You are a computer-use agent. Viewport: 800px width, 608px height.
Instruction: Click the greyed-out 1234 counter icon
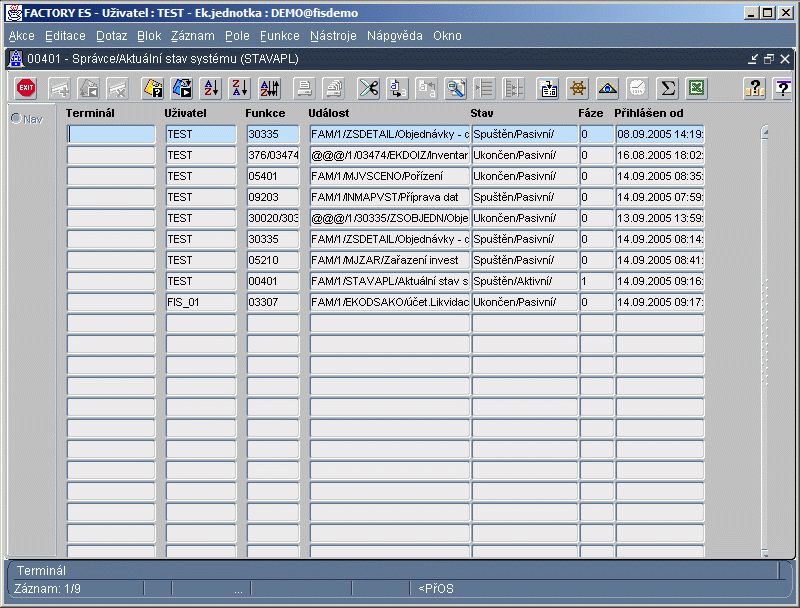pos(637,88)
